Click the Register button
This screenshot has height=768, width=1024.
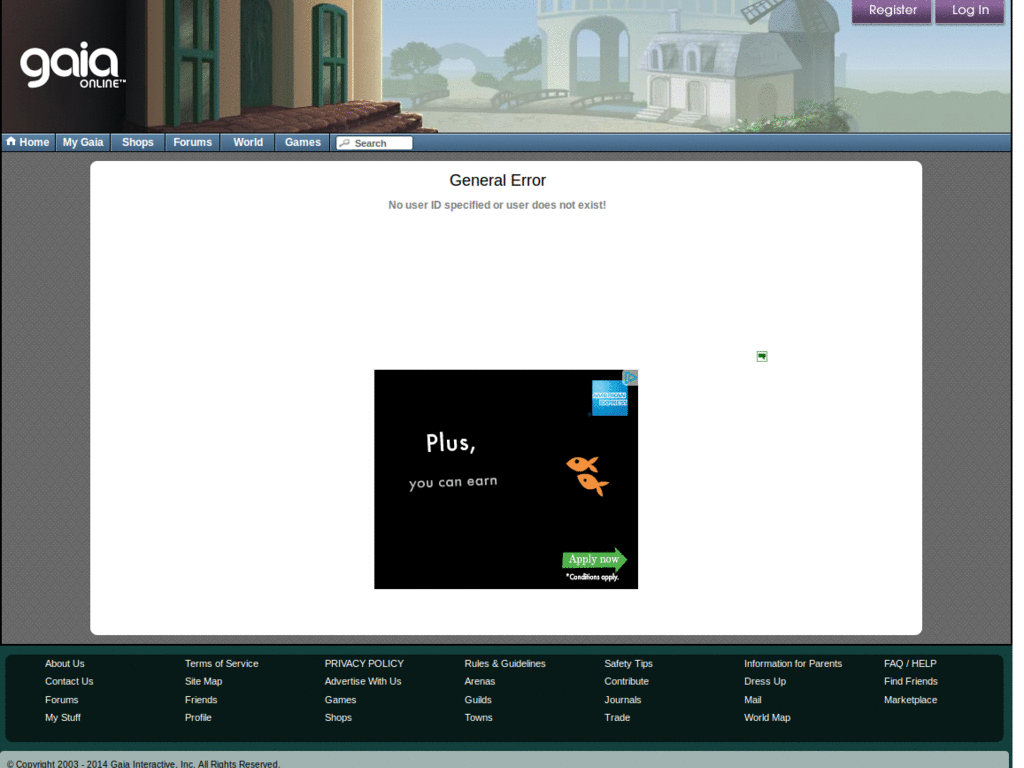point(890,11)
